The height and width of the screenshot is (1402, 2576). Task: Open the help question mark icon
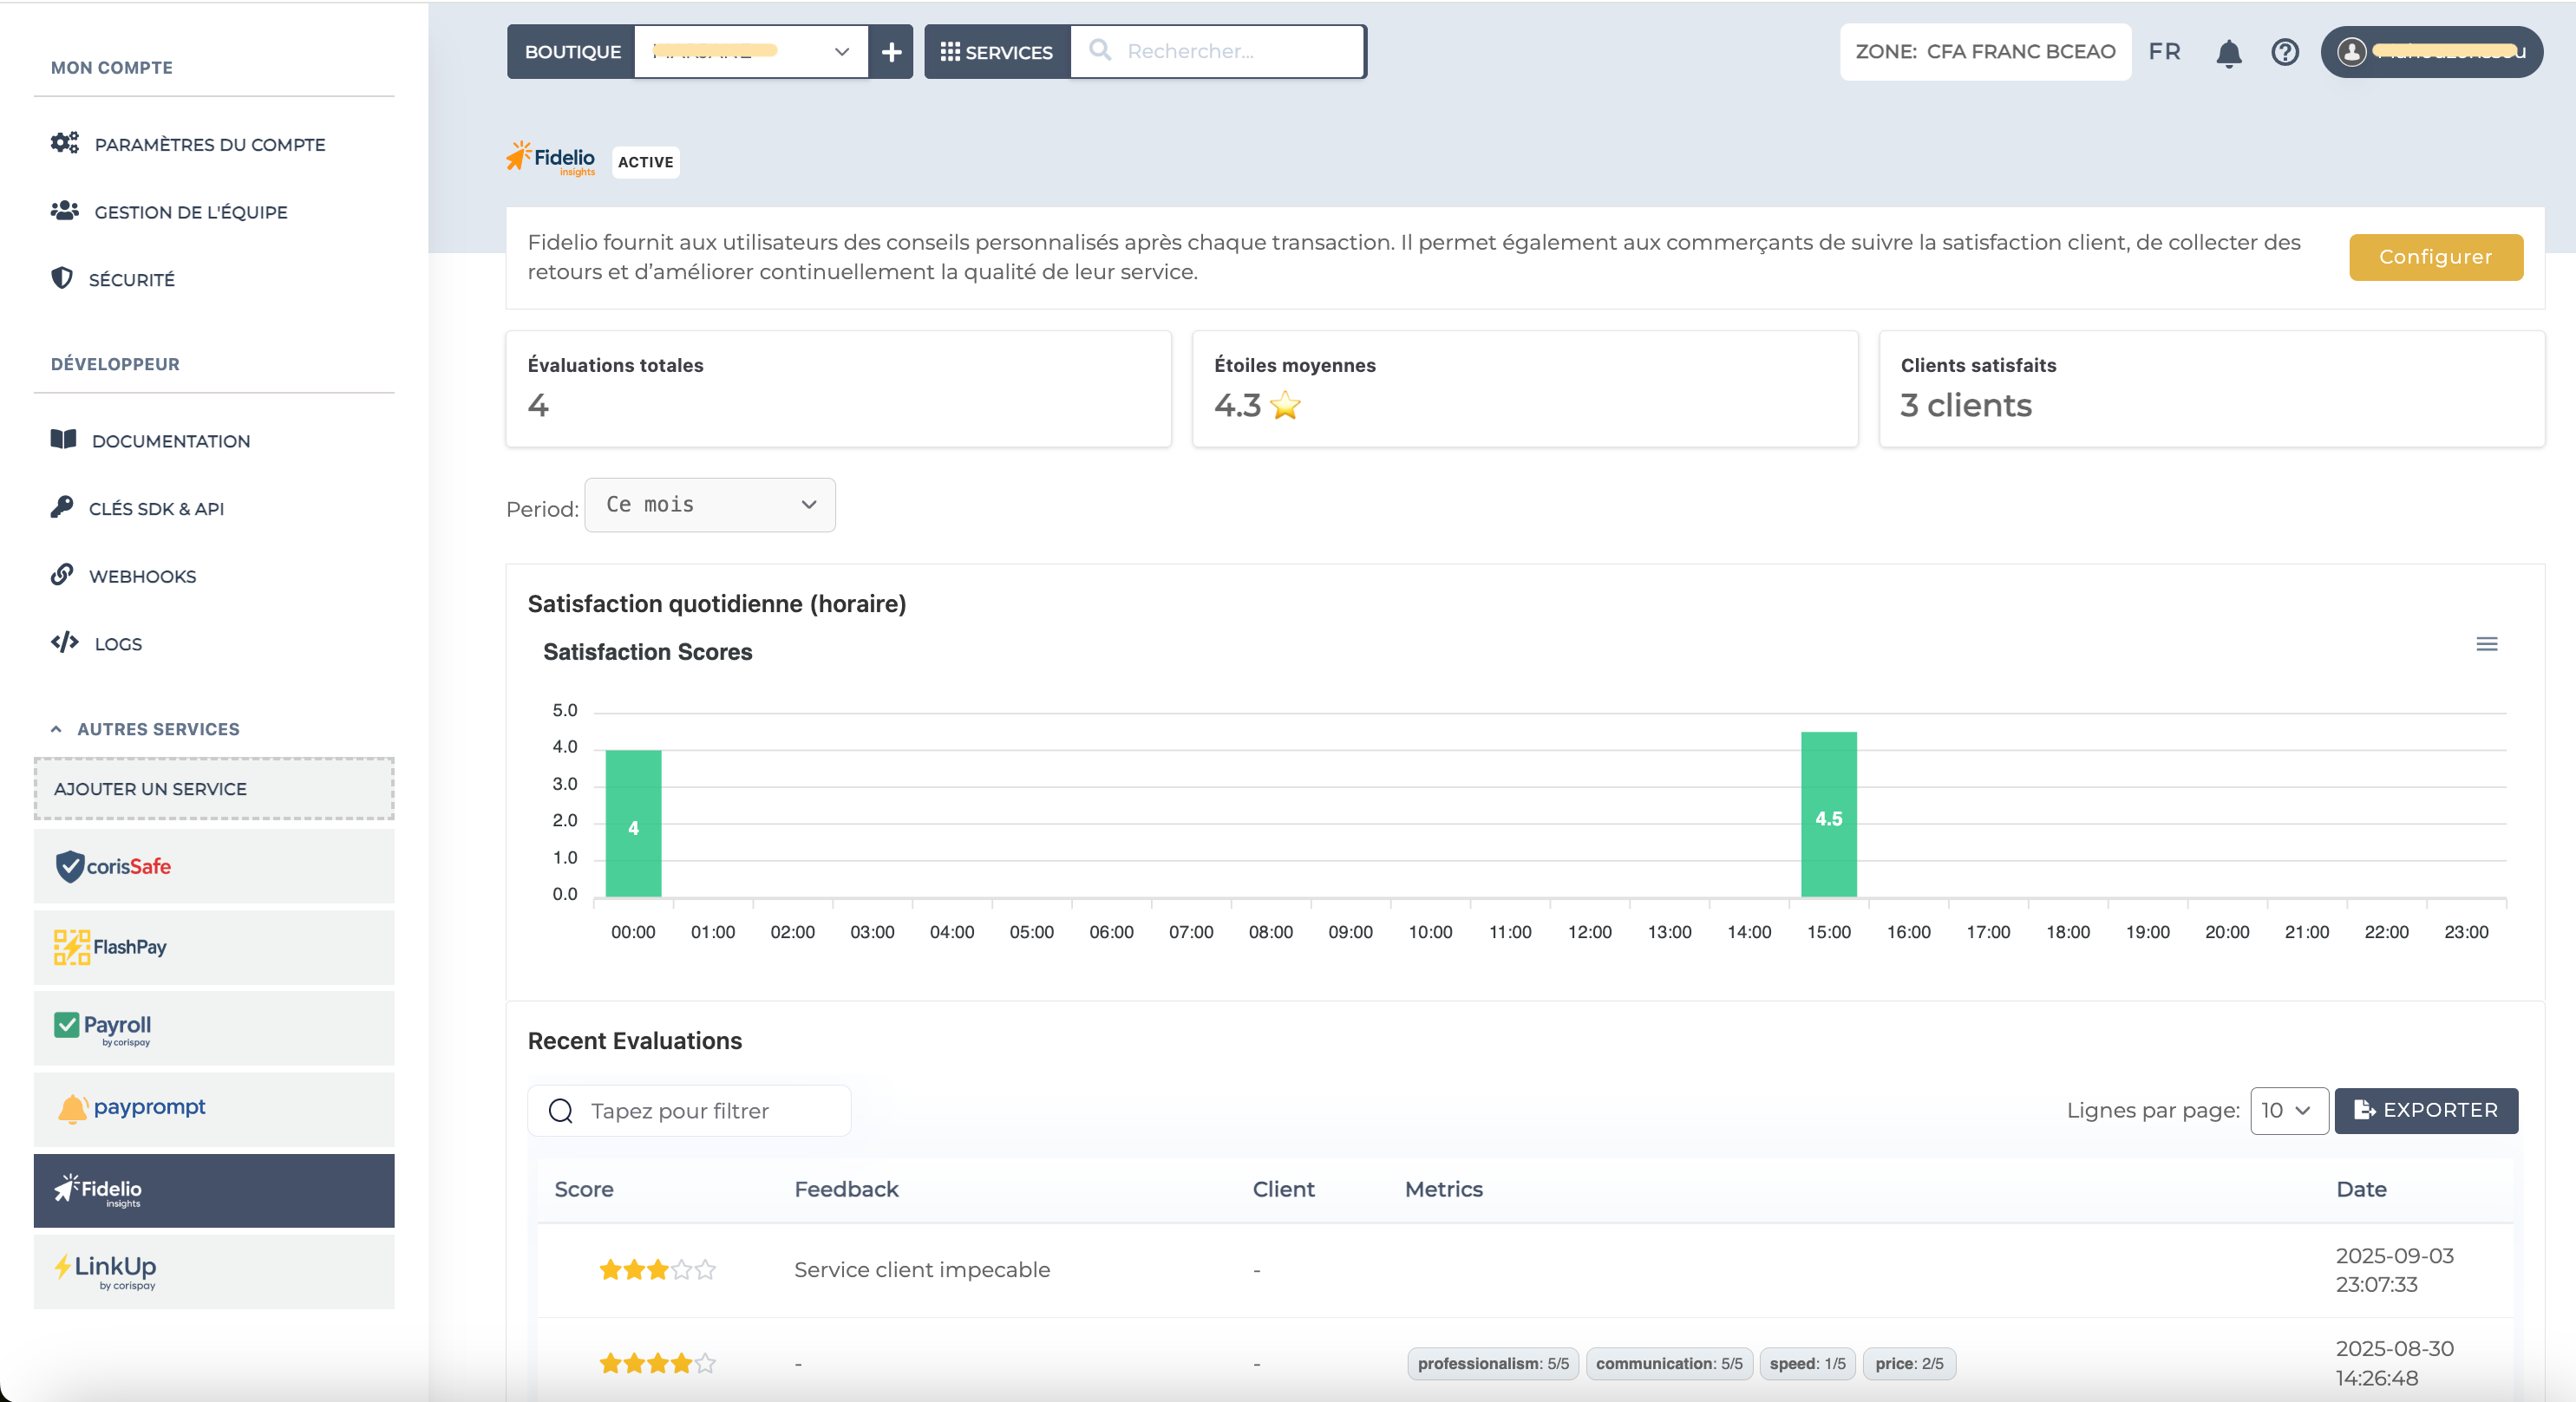click(2285, 52)
